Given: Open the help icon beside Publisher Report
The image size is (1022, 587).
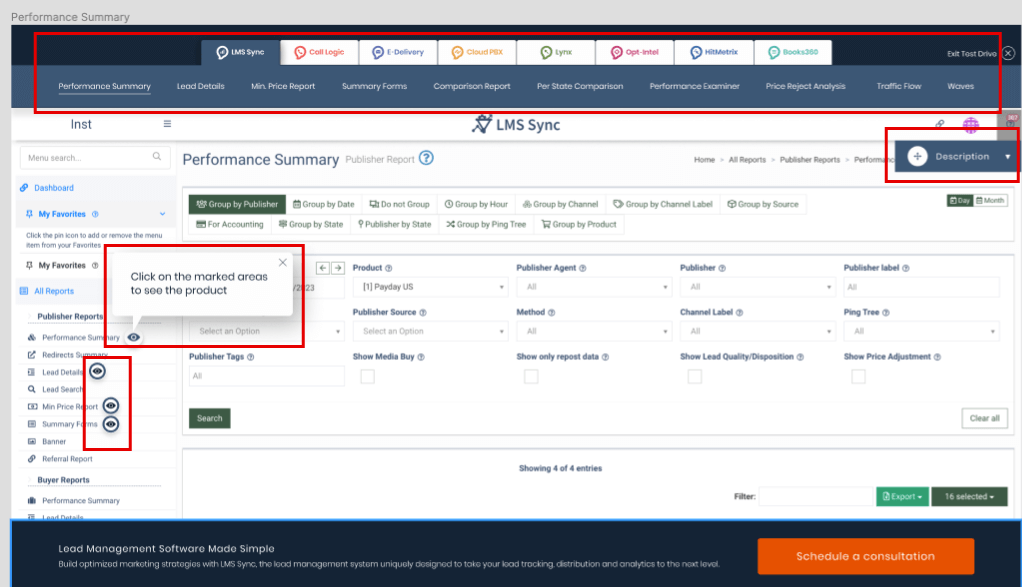Looking at the screenshot, I should point(426,158).
